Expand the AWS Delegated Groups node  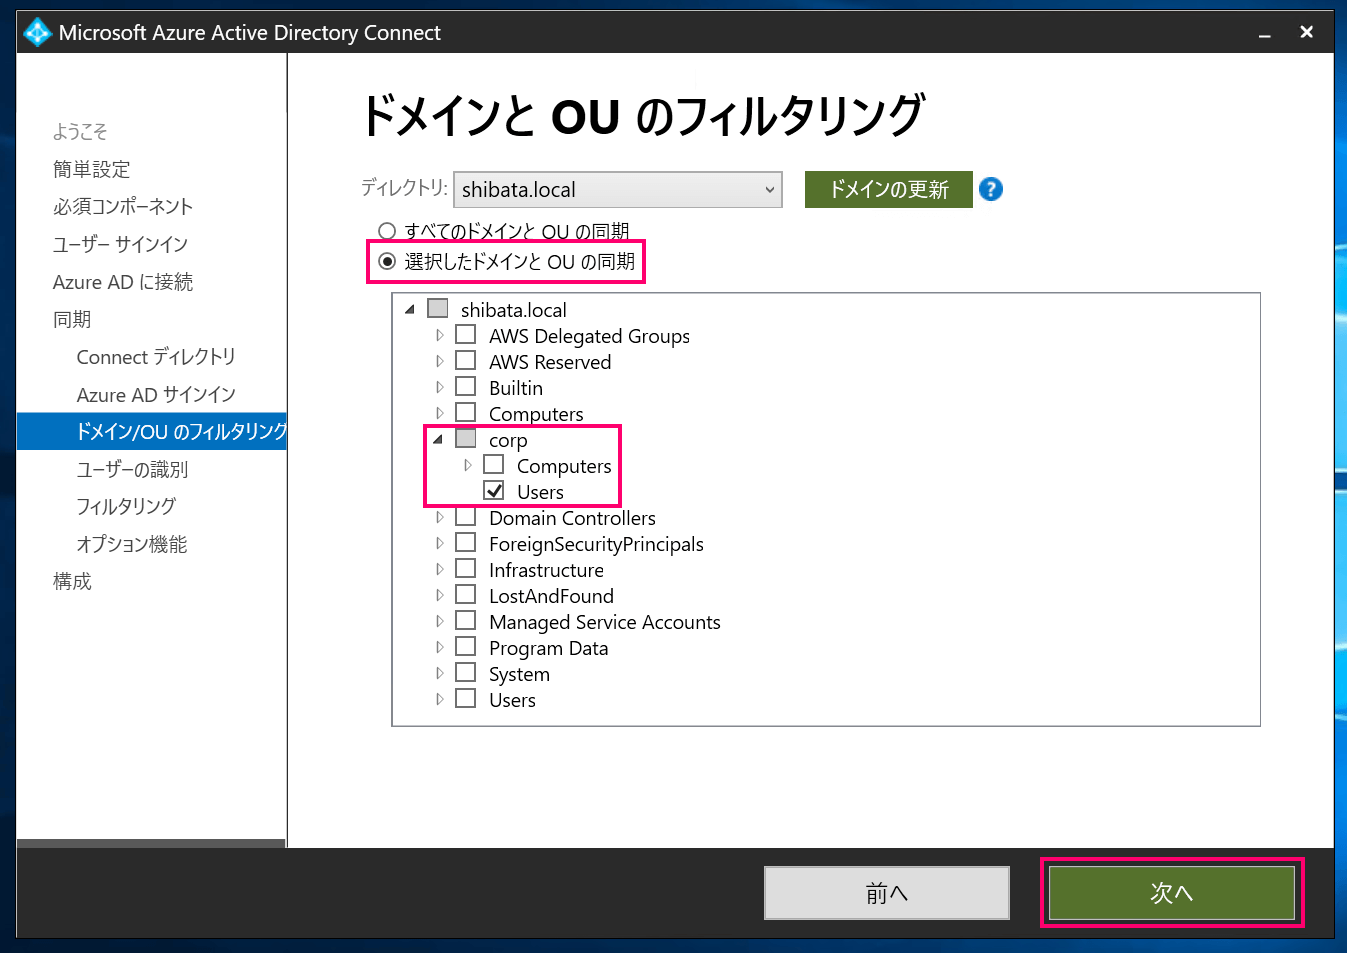(x=439, y=335)
